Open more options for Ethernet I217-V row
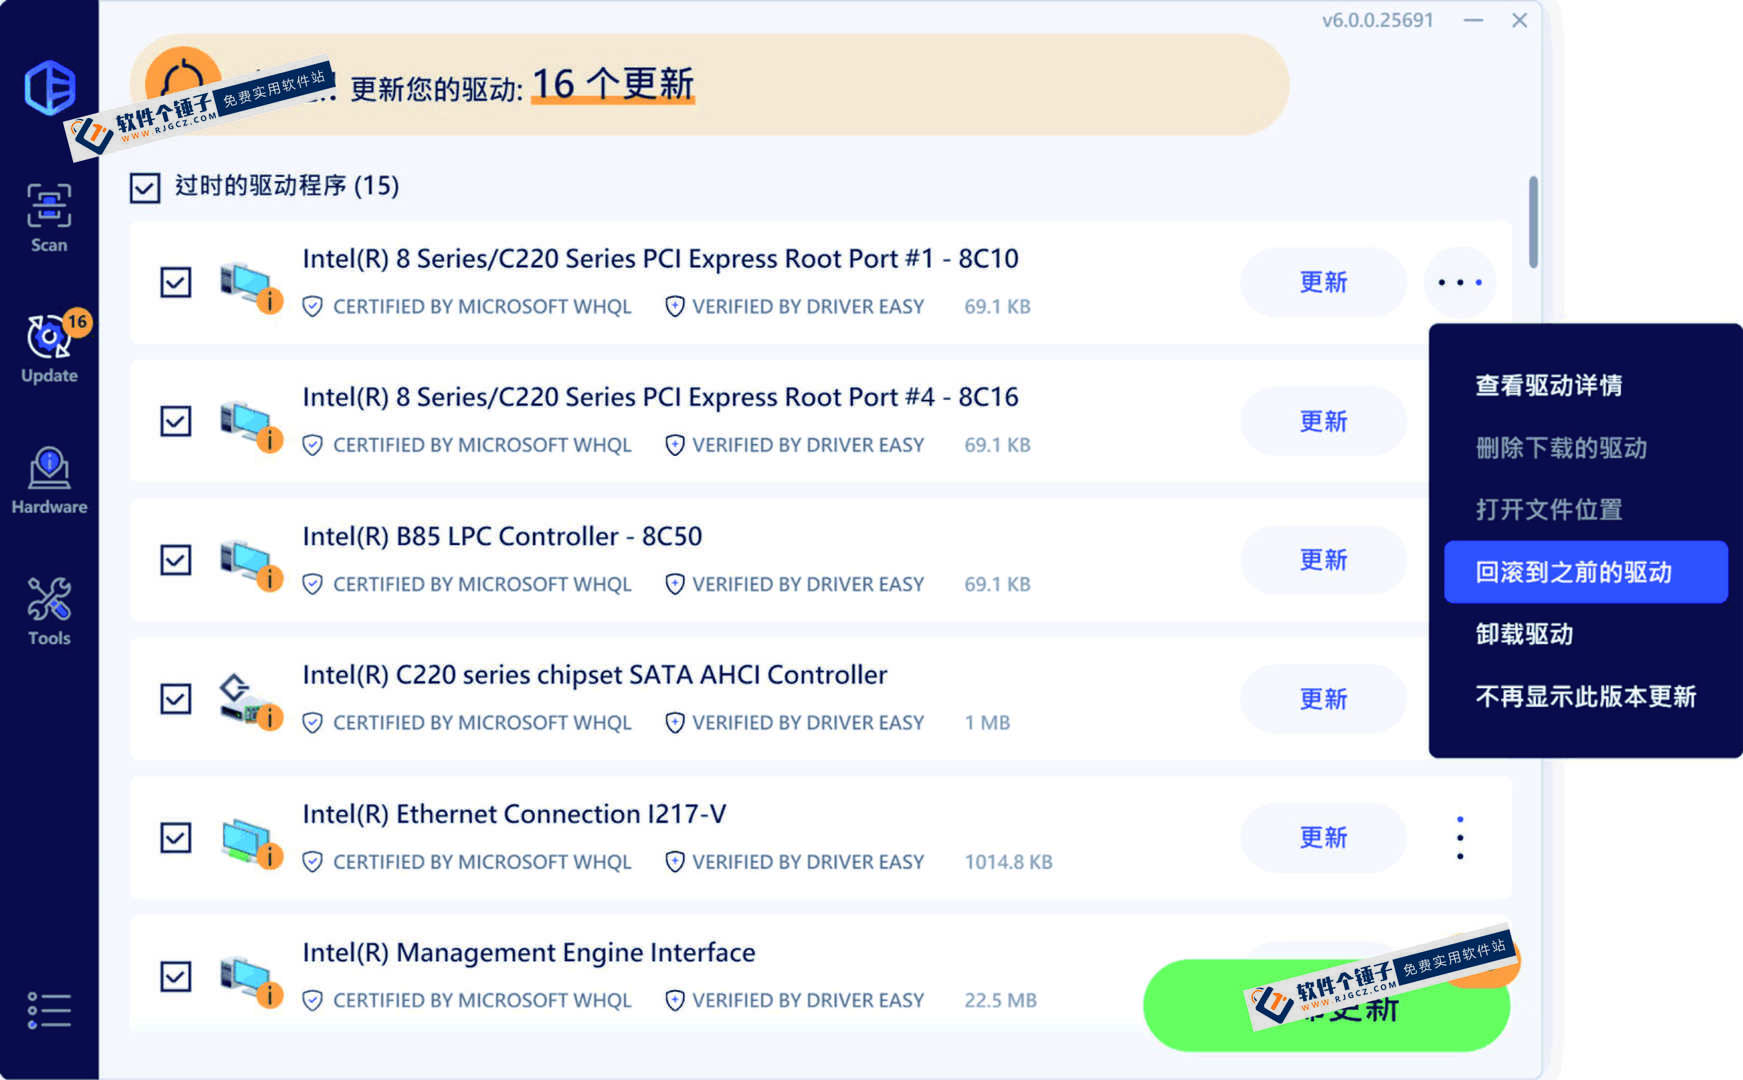The width and height of the screenshot is (1743, 1080). click(x=1460, y=838)
